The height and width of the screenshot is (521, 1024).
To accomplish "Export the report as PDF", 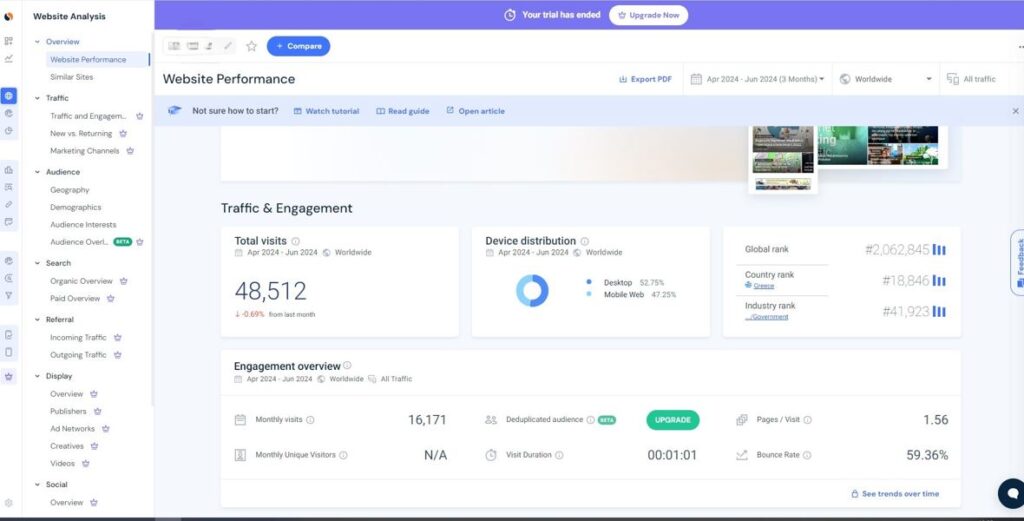I will coord(645,79).
